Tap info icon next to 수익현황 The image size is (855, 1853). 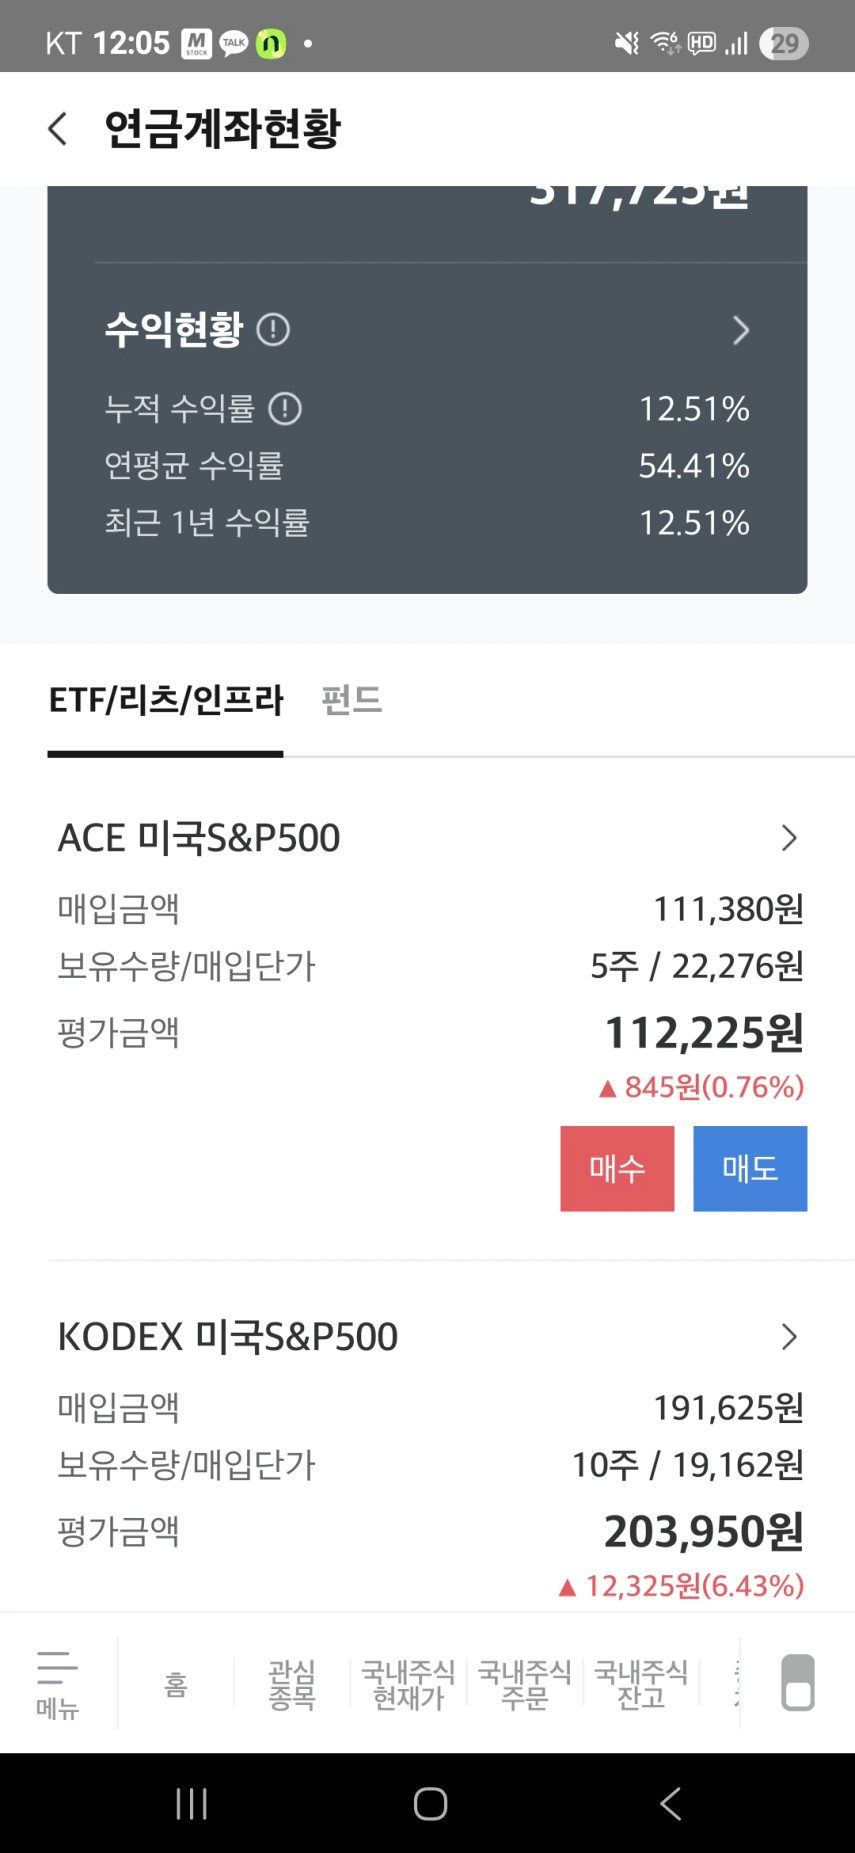(x=273, y=329)
